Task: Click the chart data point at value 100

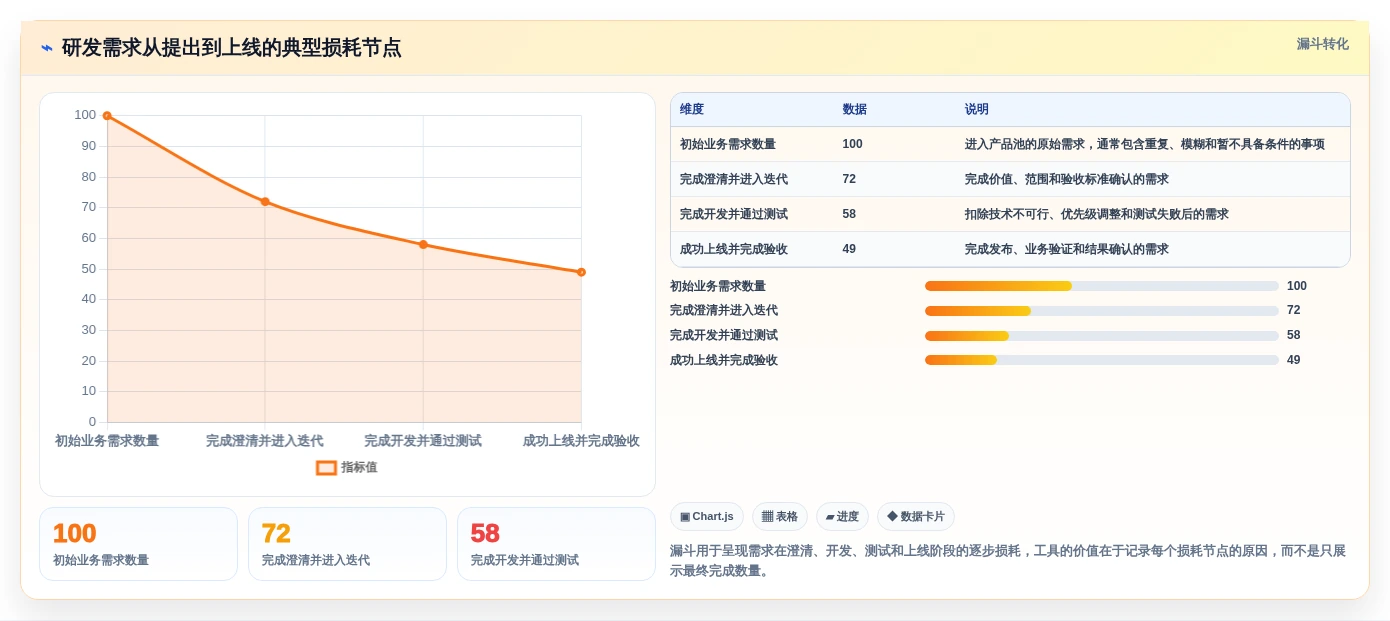Action: [107, 116]
